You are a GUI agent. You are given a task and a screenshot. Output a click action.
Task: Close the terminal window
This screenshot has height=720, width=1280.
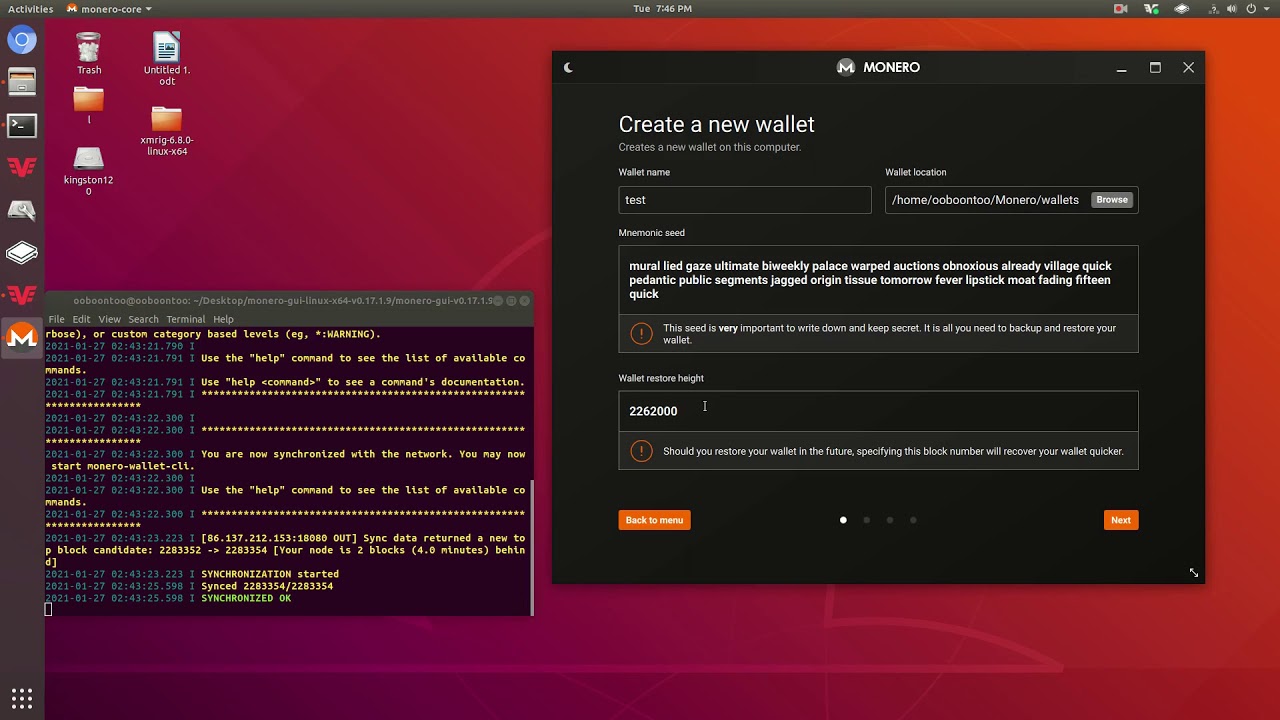click(x=524, y=300)
